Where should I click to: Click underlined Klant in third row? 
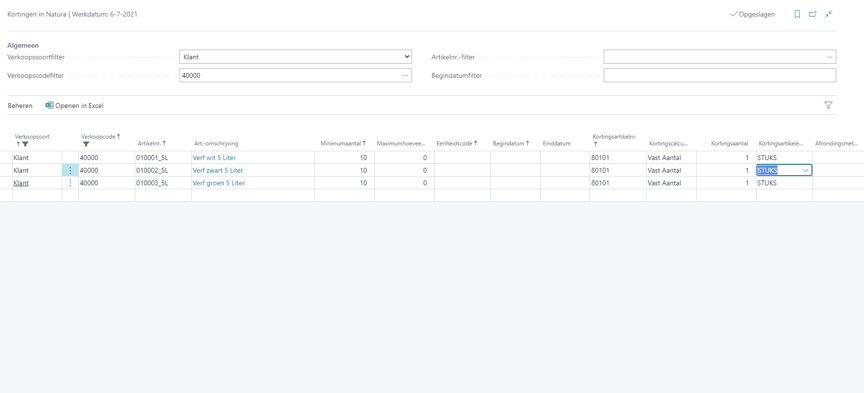[x=21, y=183]
